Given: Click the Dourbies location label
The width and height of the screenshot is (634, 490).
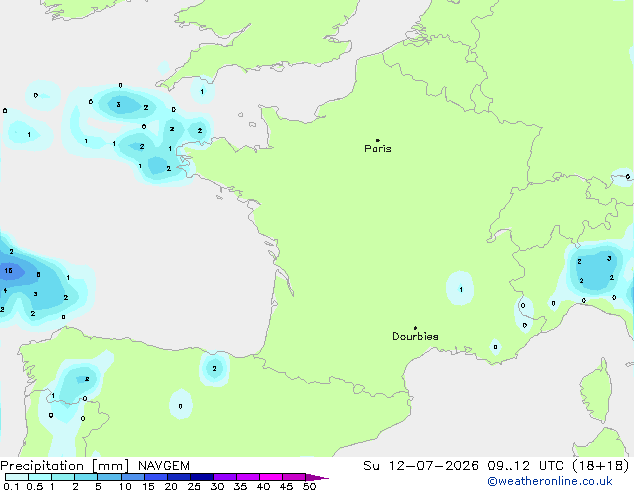Looking at the screenshot, I should 415,336.
